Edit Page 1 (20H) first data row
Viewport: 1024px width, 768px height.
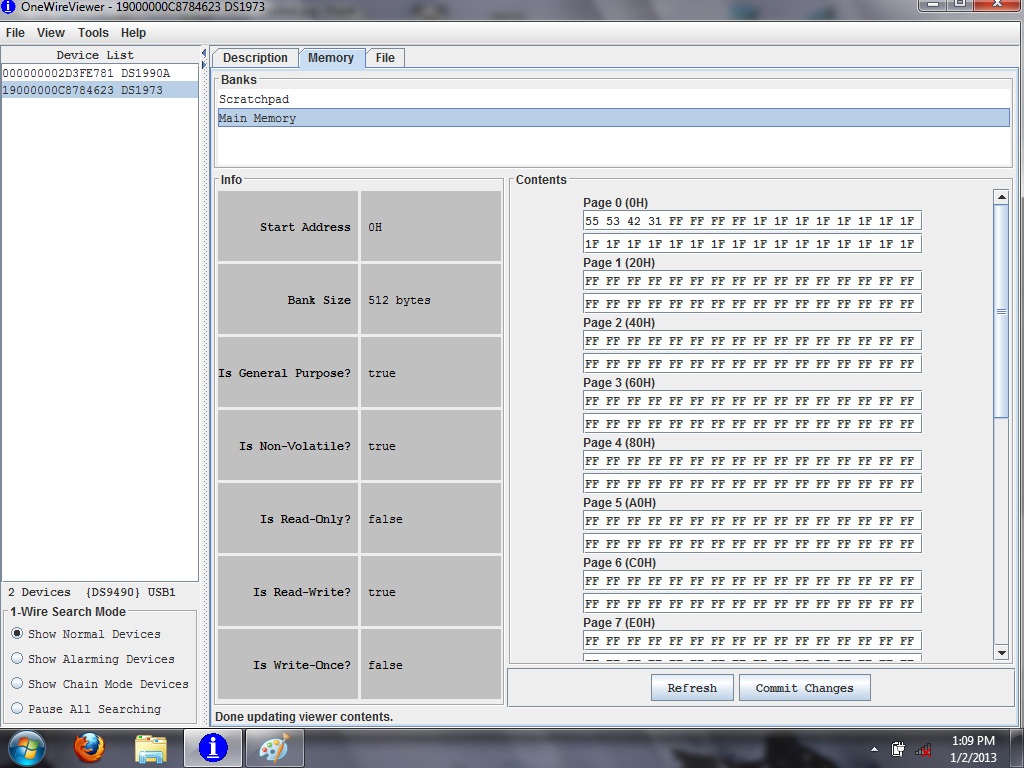click(752, 281)
